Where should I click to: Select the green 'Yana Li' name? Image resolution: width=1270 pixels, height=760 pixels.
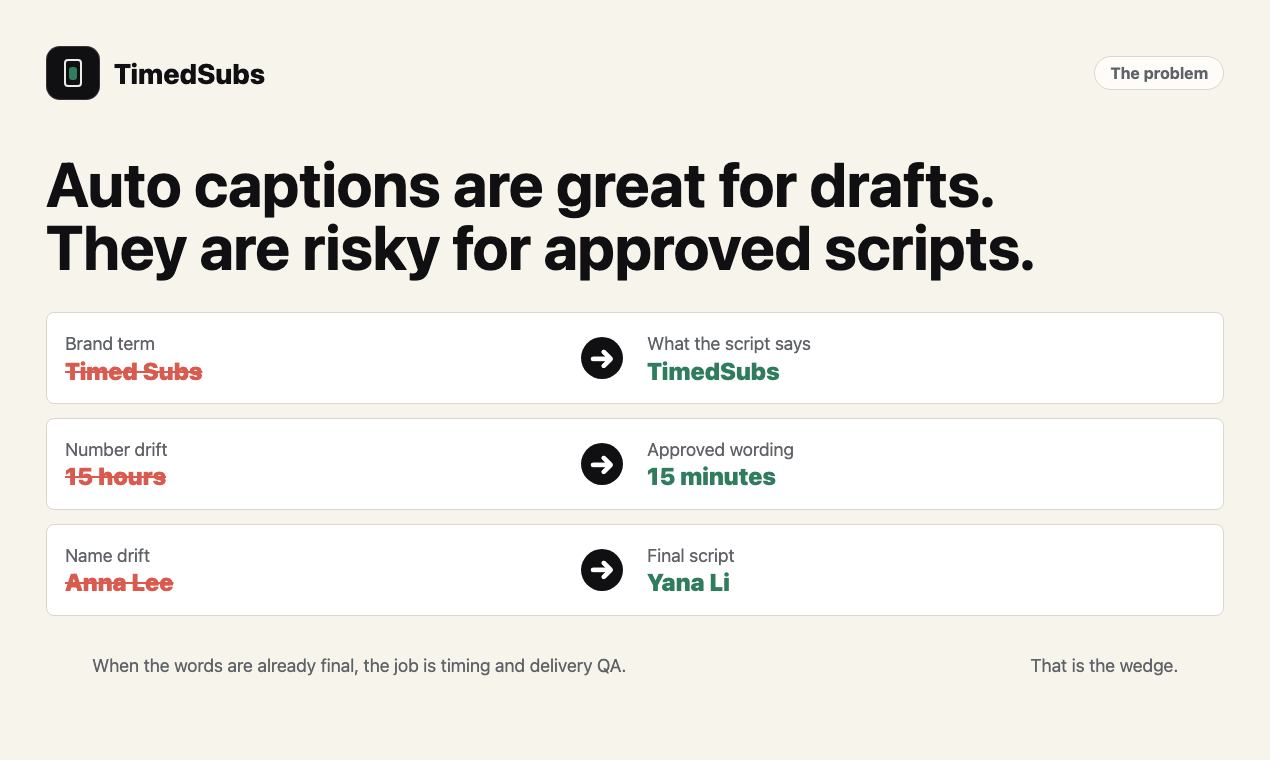pos(688,583)
